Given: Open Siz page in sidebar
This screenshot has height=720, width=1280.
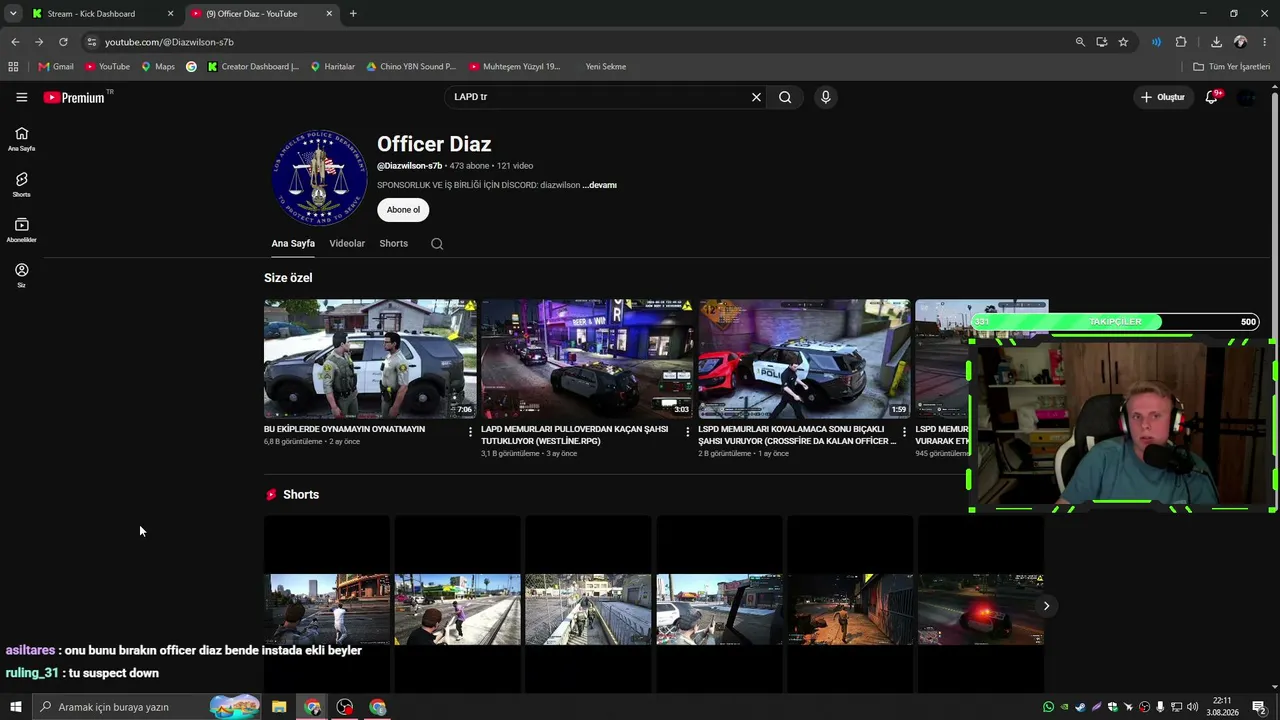Looking at the screenshot, I should (21, 275).
